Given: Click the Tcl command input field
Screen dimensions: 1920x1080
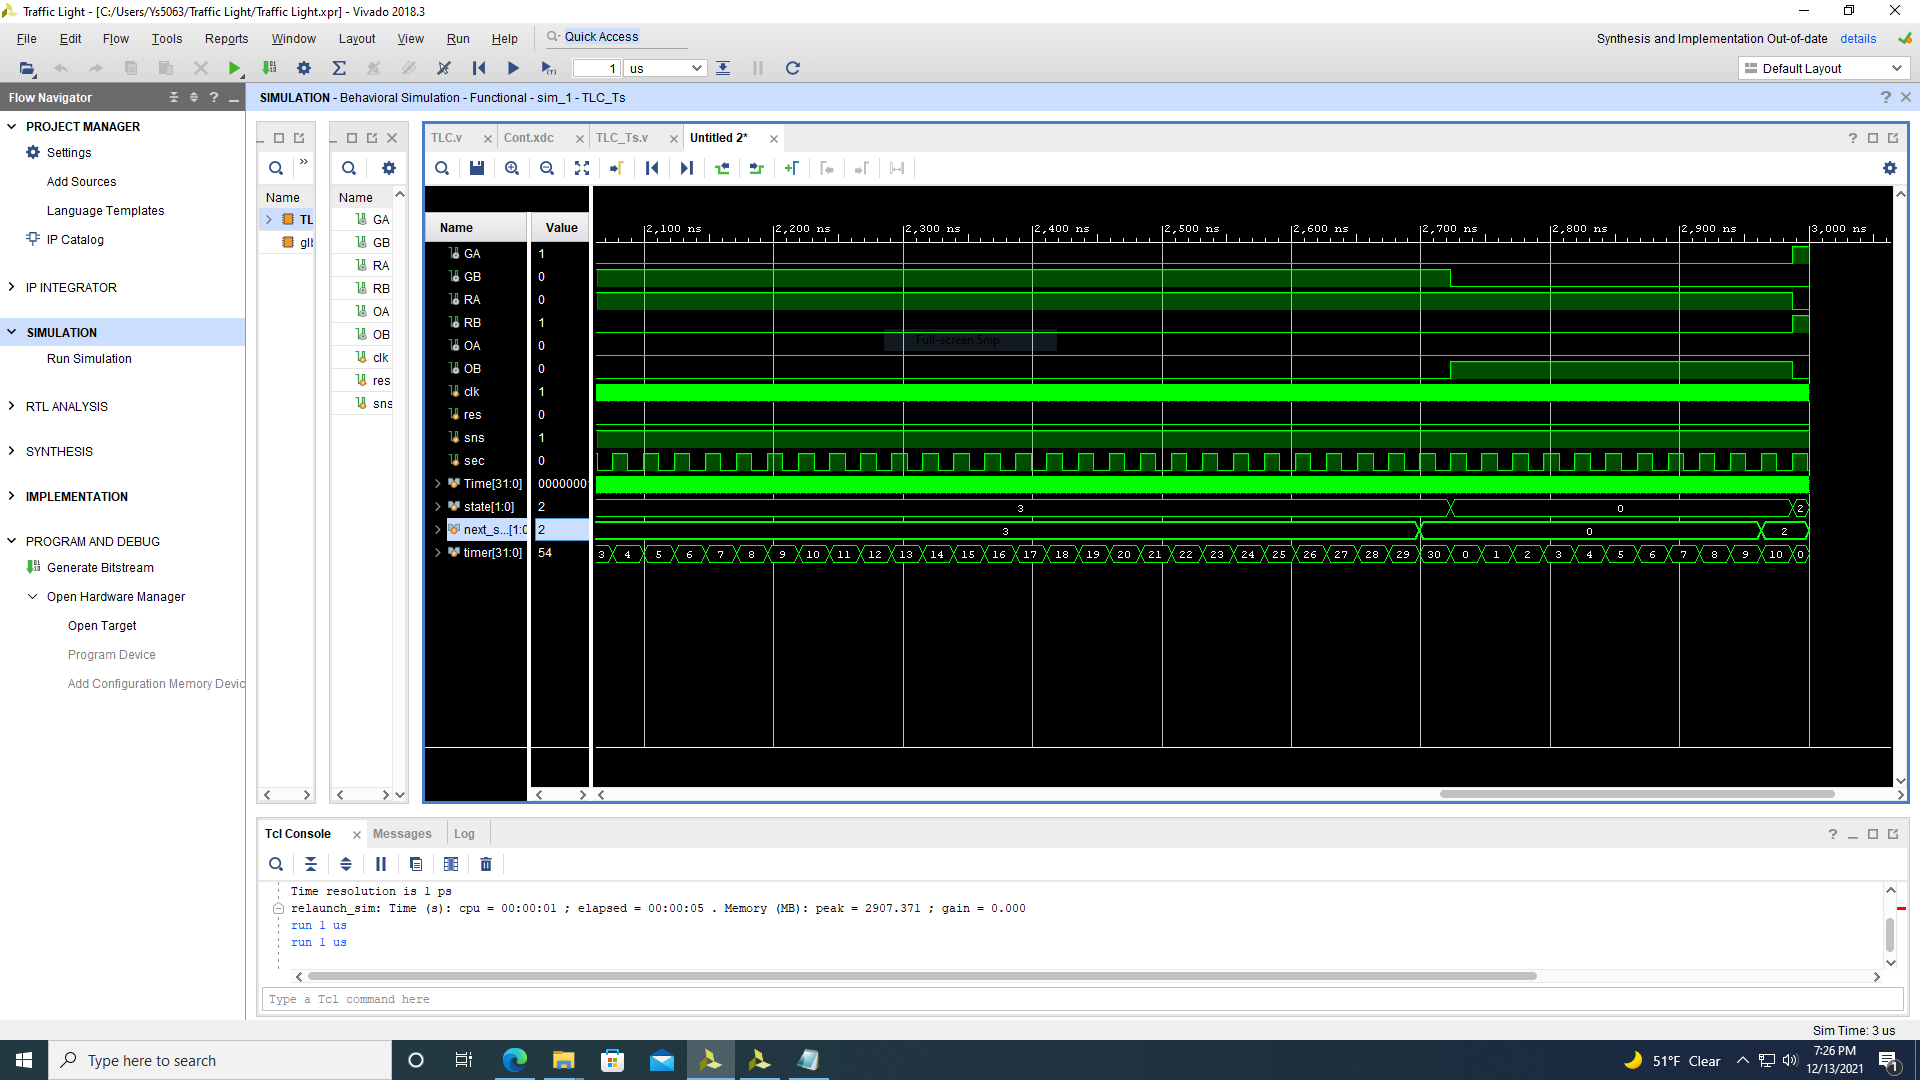Looking at the screenshot, I should pos(1080,999).
